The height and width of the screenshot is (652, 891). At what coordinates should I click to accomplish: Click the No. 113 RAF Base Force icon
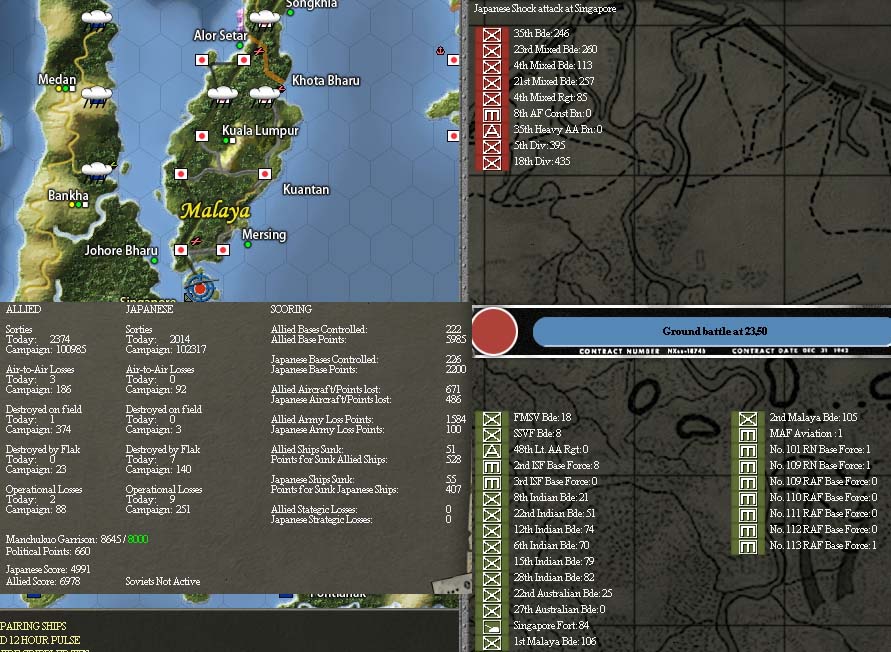point(748,546)
